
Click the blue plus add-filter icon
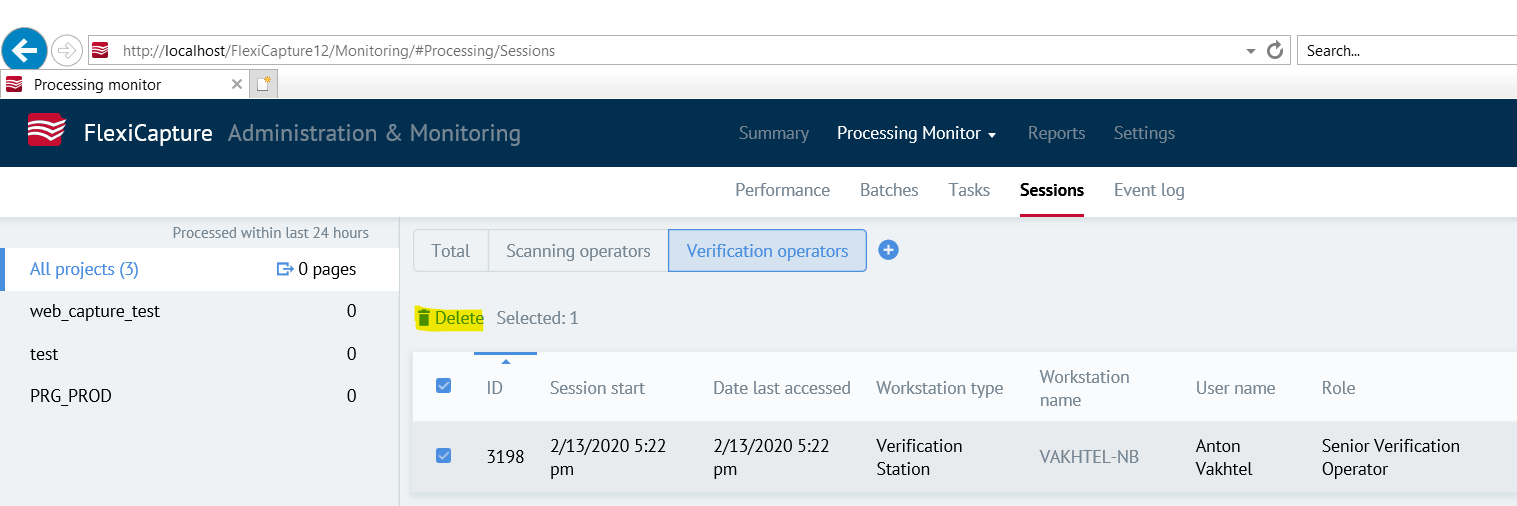(888, 250)
